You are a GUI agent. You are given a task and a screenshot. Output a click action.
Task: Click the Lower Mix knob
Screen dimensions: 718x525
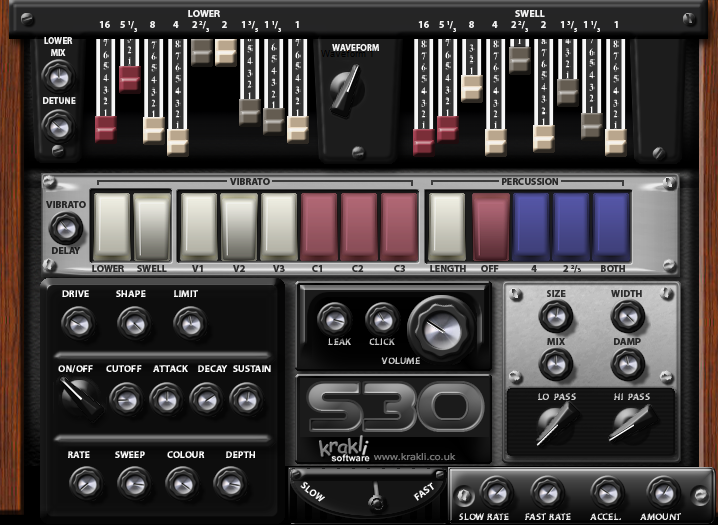click(x=58, y=73)
